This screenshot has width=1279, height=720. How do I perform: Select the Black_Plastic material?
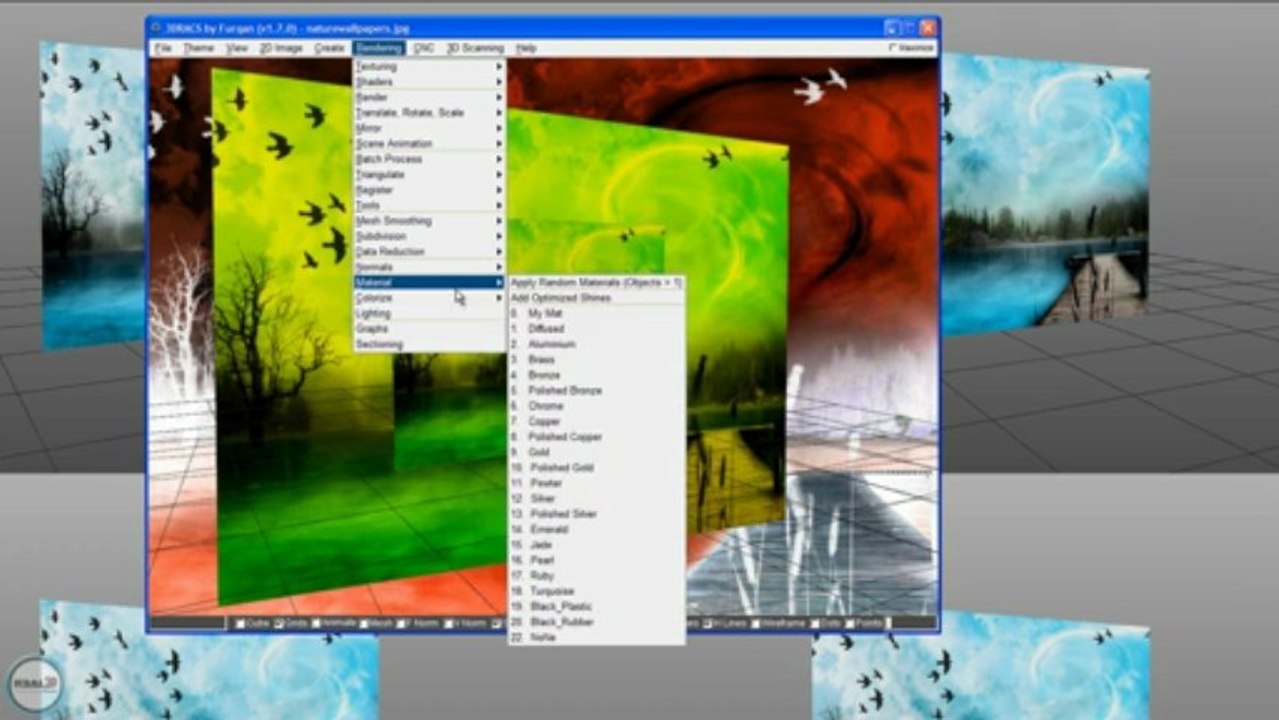pyautogui.click(x=596, y=606)
